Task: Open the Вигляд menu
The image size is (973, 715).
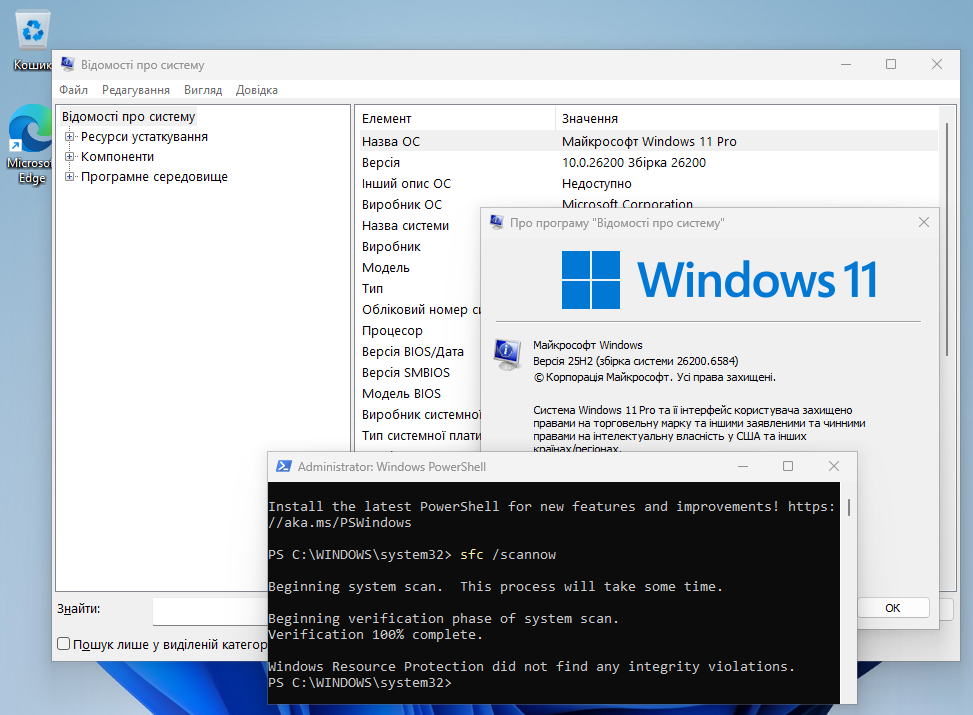Action: [x=203, y=90]
